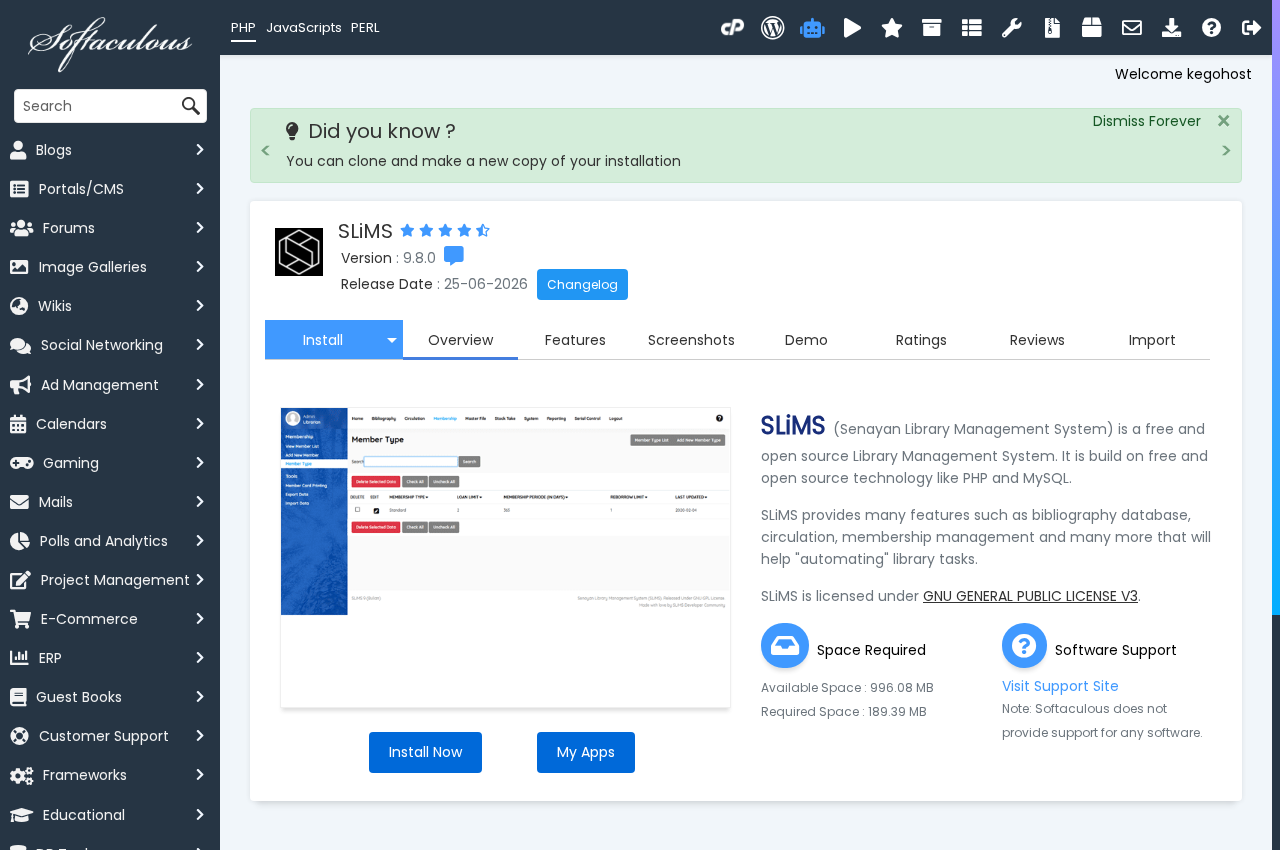Show previous tip with left arrow
1280x850 pixels.
tap(265, 151)
